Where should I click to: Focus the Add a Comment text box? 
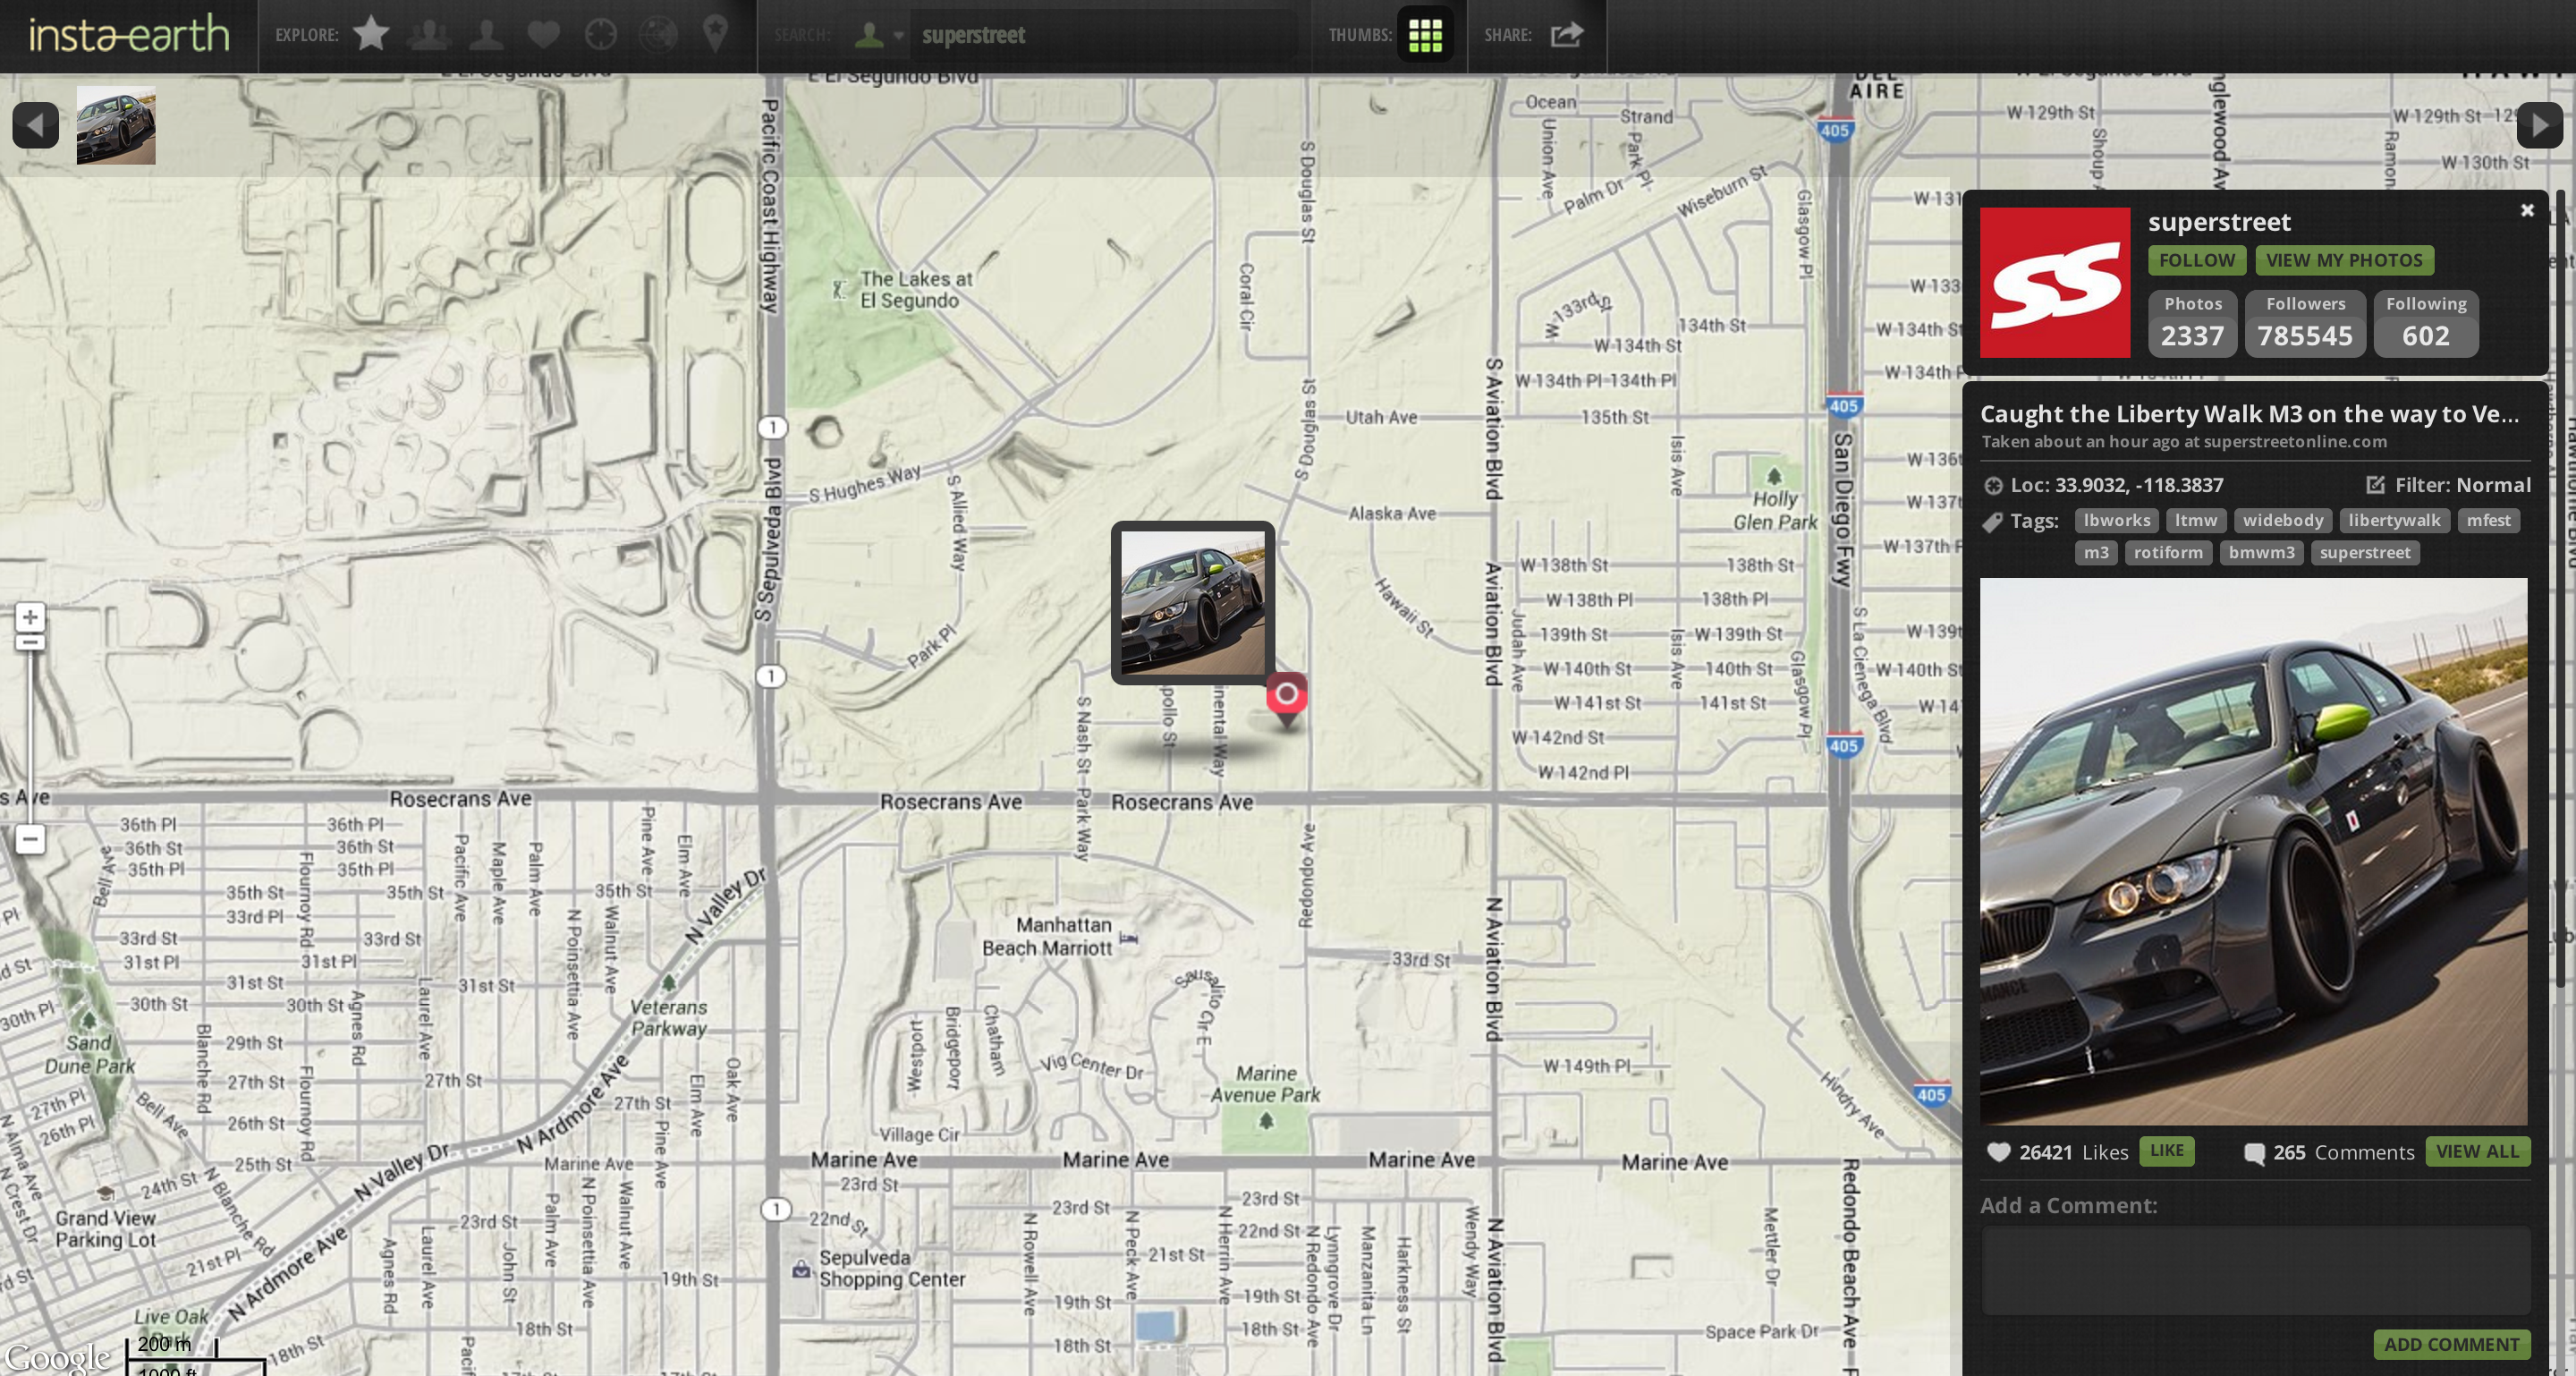click(x=2255, y=1270)
